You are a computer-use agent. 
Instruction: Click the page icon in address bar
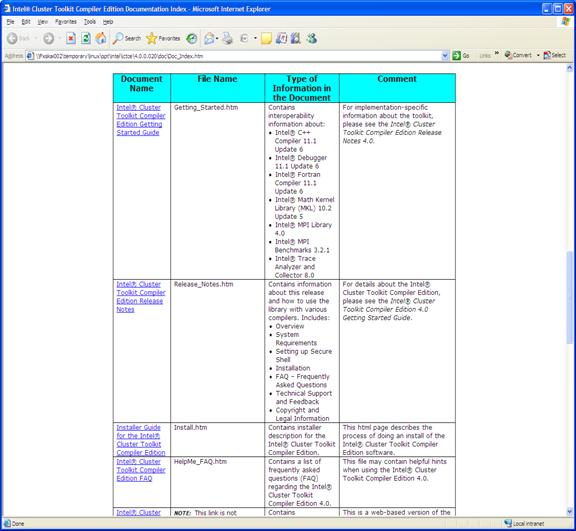click(x=30, y=56)
